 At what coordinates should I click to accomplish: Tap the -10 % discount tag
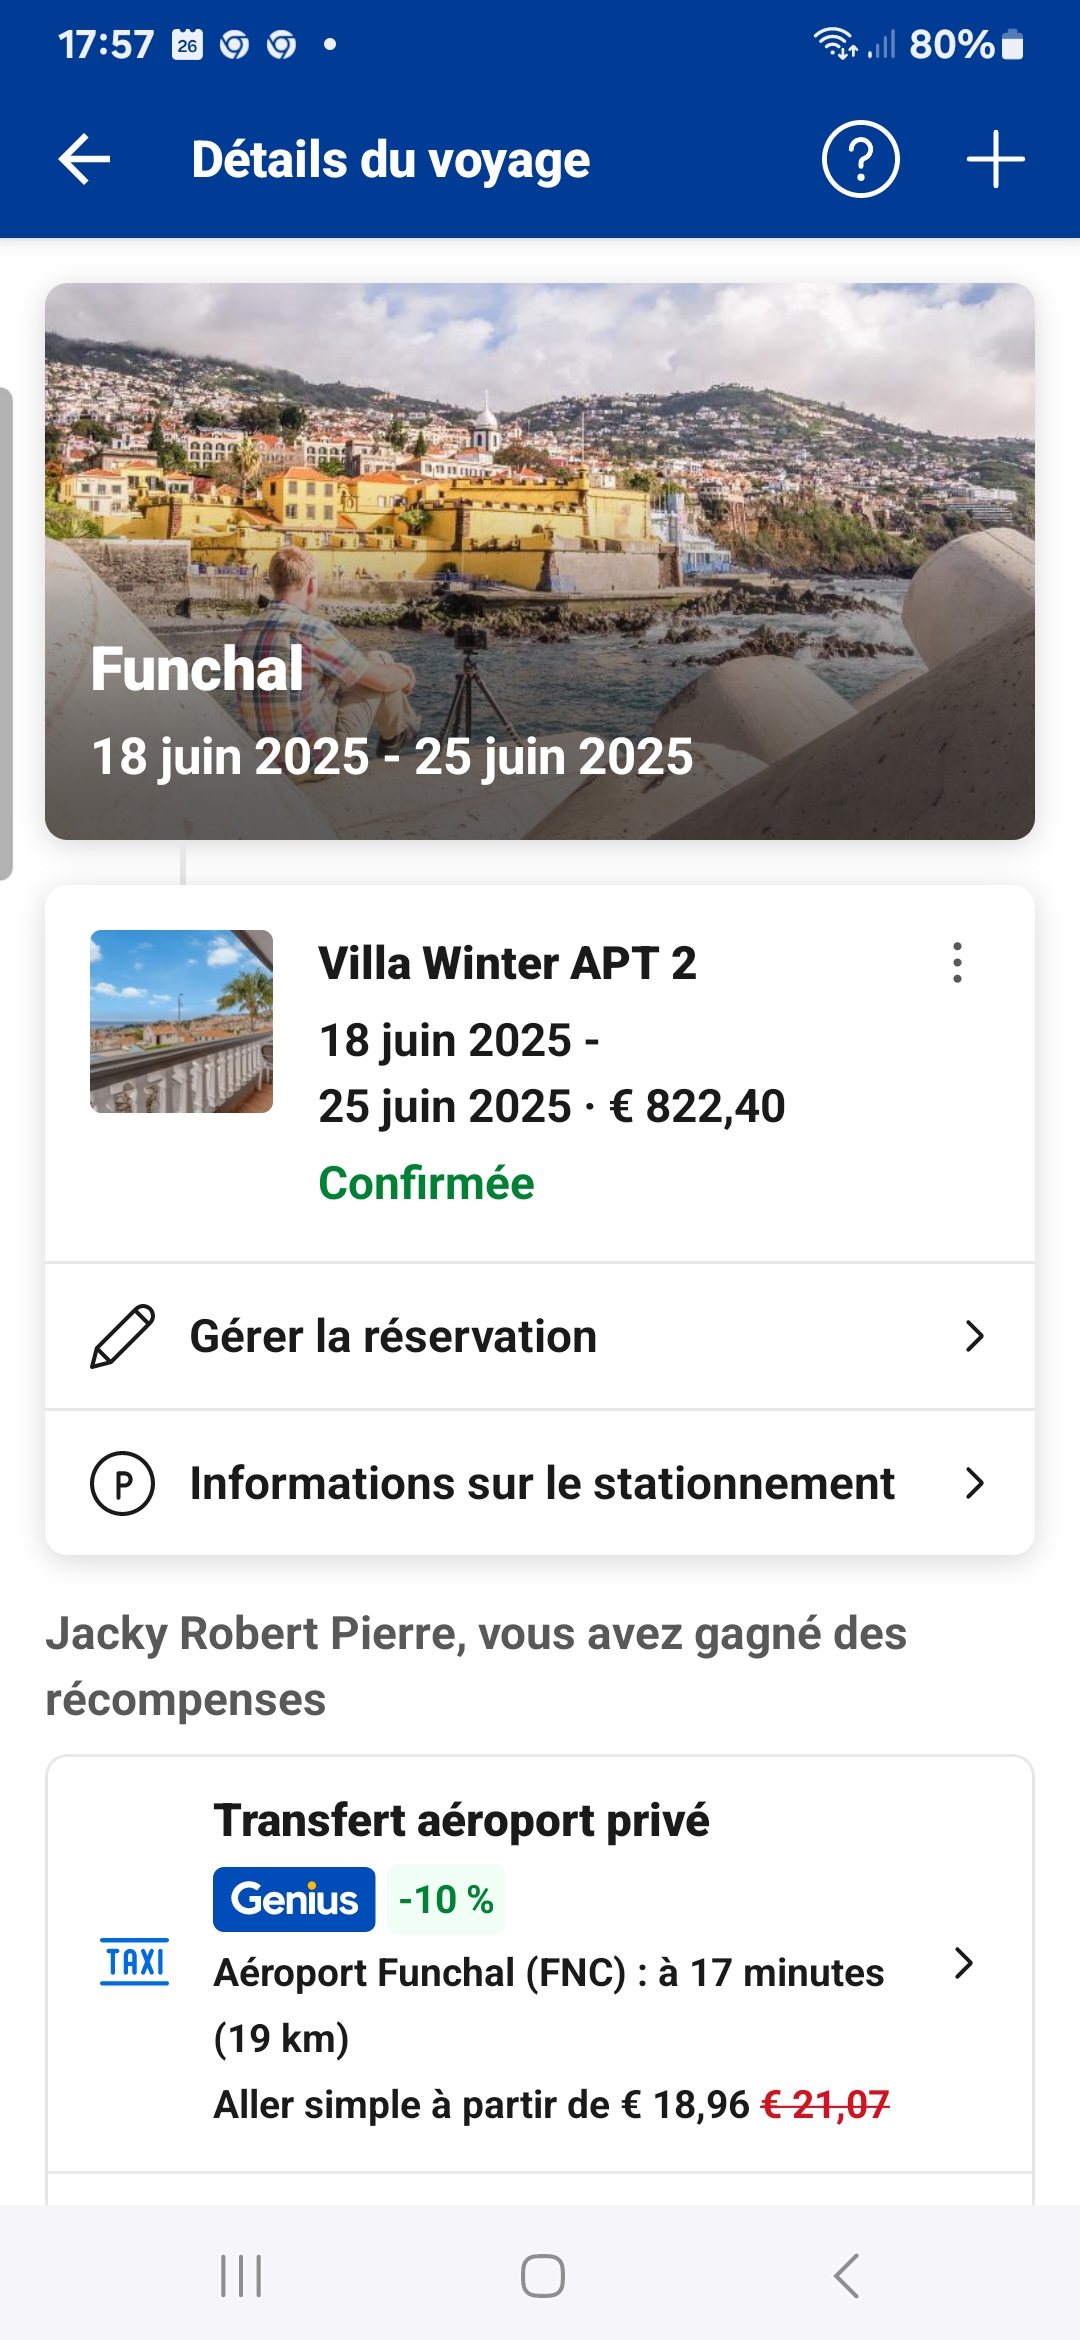point(446,1899)
